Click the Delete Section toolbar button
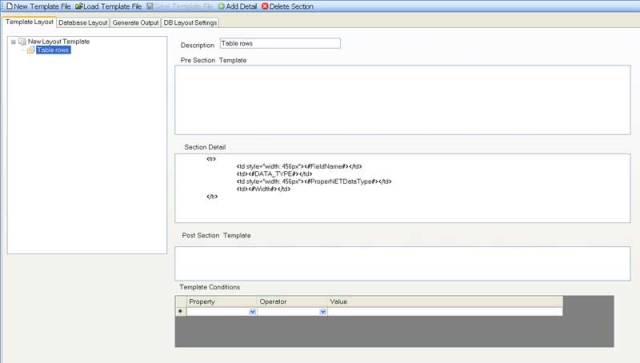This screenshot has width=640, height=363. 288,6
